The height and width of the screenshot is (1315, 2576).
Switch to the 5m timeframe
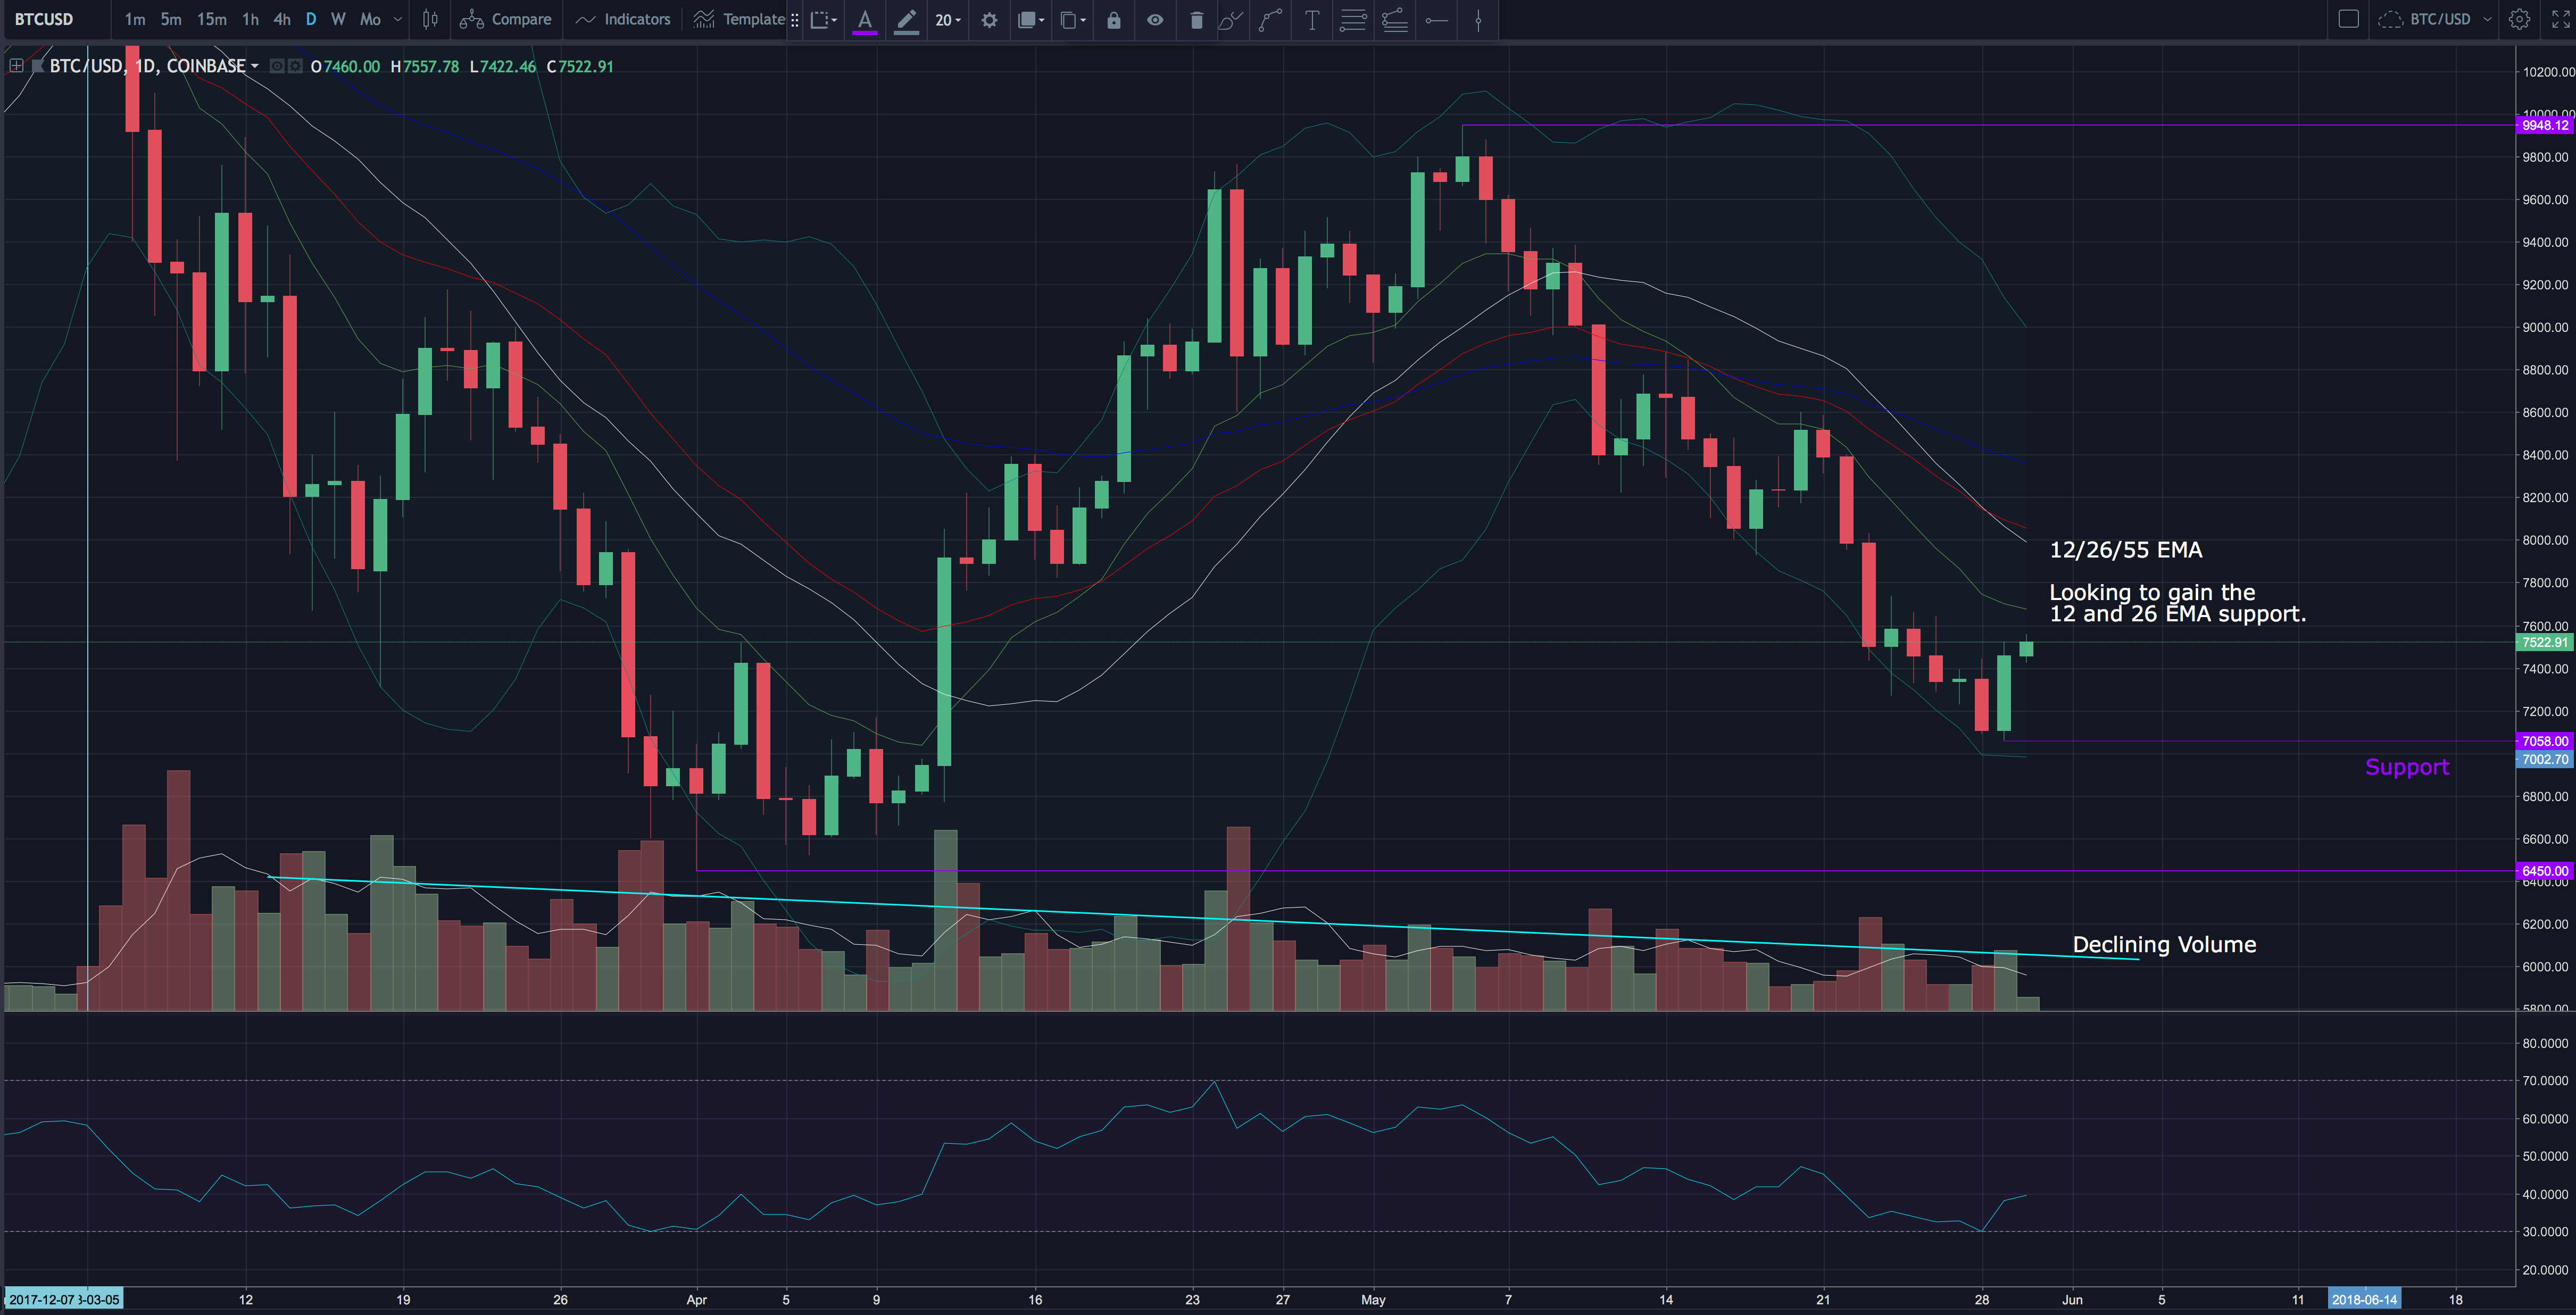coord(171,19)
